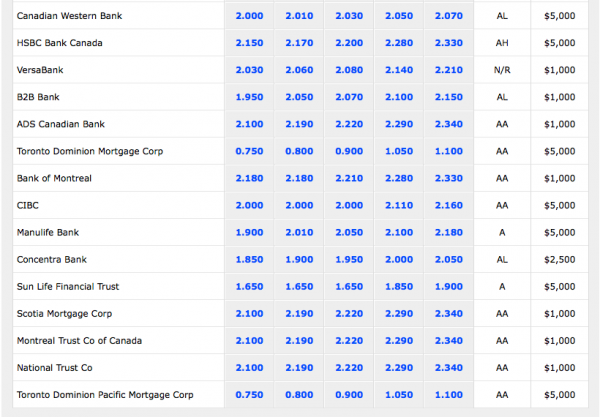600x417 pixels.
Task: Open ADS Canadian Bank's 2.100 rate
Action: tap(249, 124)
